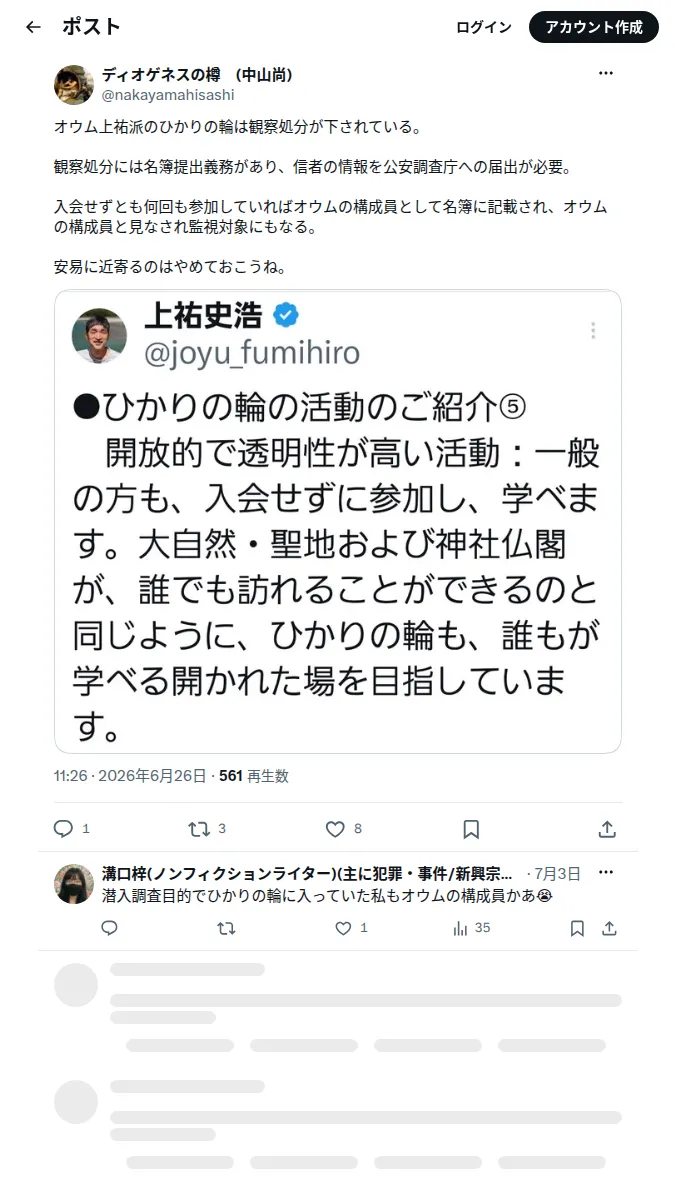
Task: Open the main post's three-dot more menu
Action: 605,73
